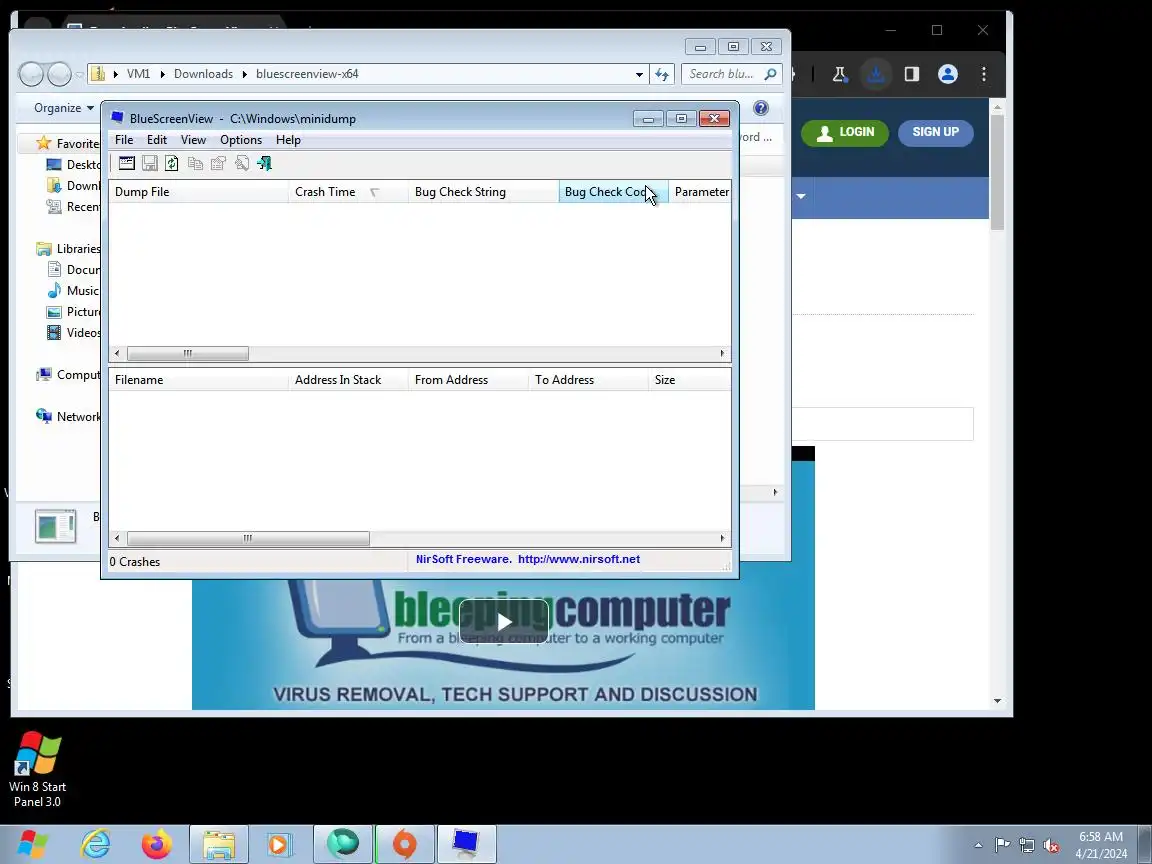The height and width of the screenshot is (864, 1152).
Task: Sort by the Crash Time column header
Action: click(x=348, y=192)
